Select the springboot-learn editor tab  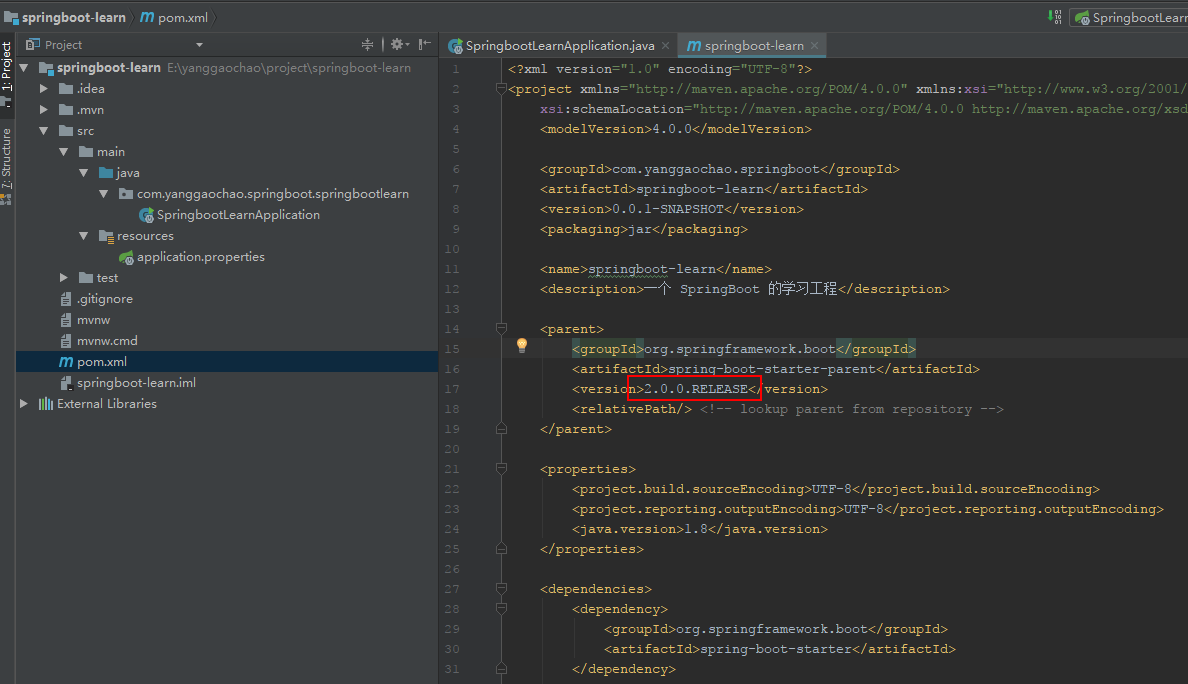(x=754, y=45)
